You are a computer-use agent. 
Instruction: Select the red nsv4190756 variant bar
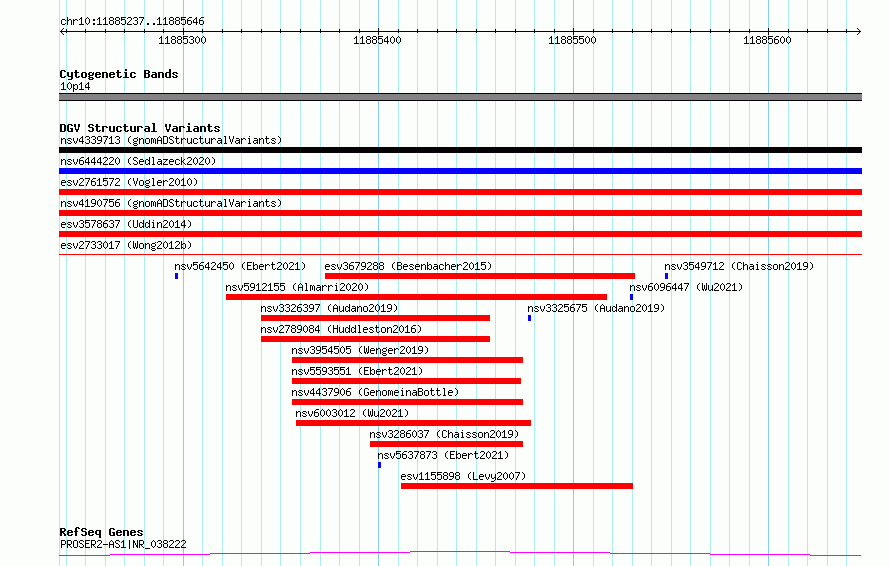click(x=460, y=213)
